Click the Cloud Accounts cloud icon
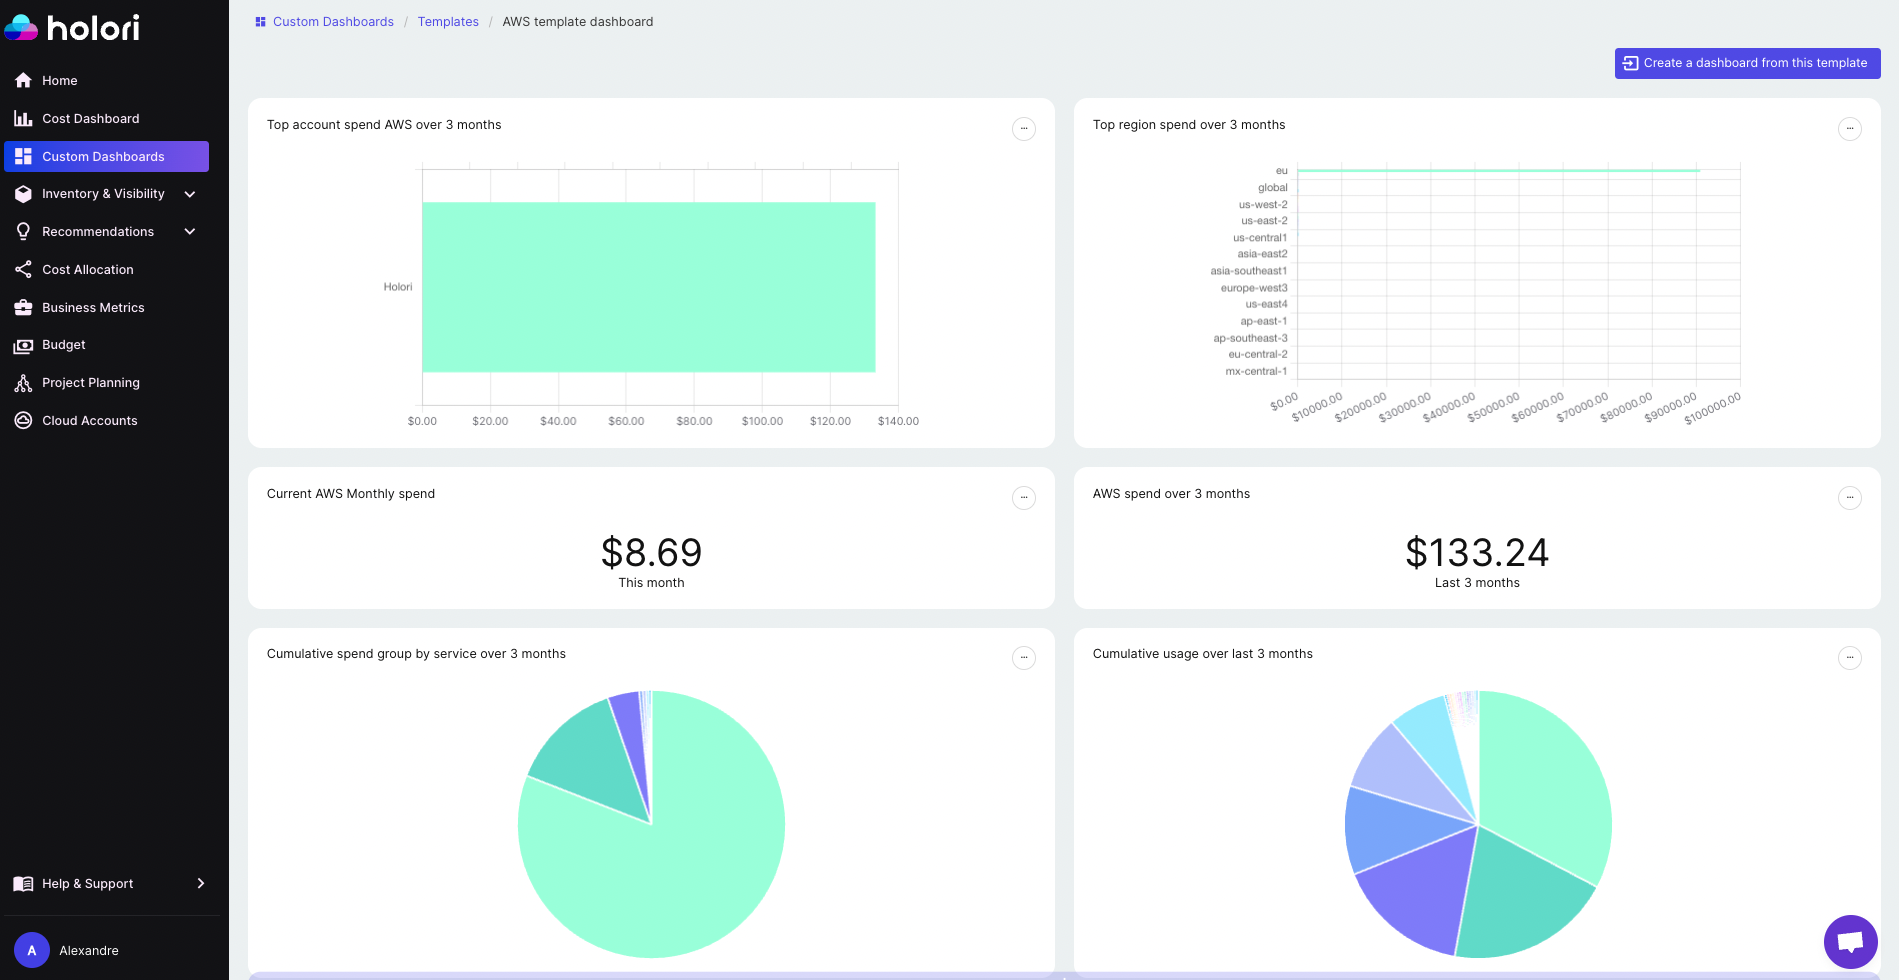Screen dimensions: 1899x980 click(23, 421)
